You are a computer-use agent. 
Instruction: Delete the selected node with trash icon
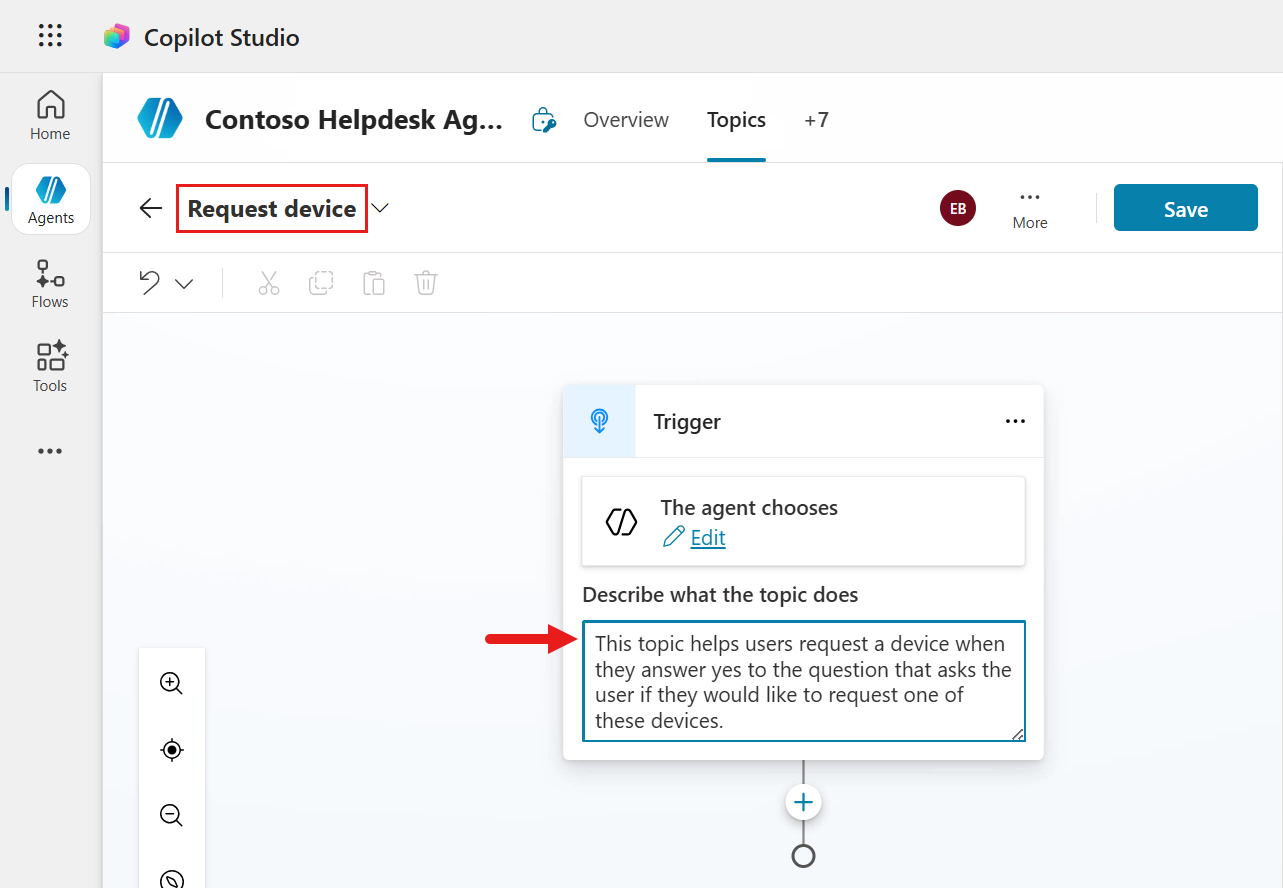425,283
